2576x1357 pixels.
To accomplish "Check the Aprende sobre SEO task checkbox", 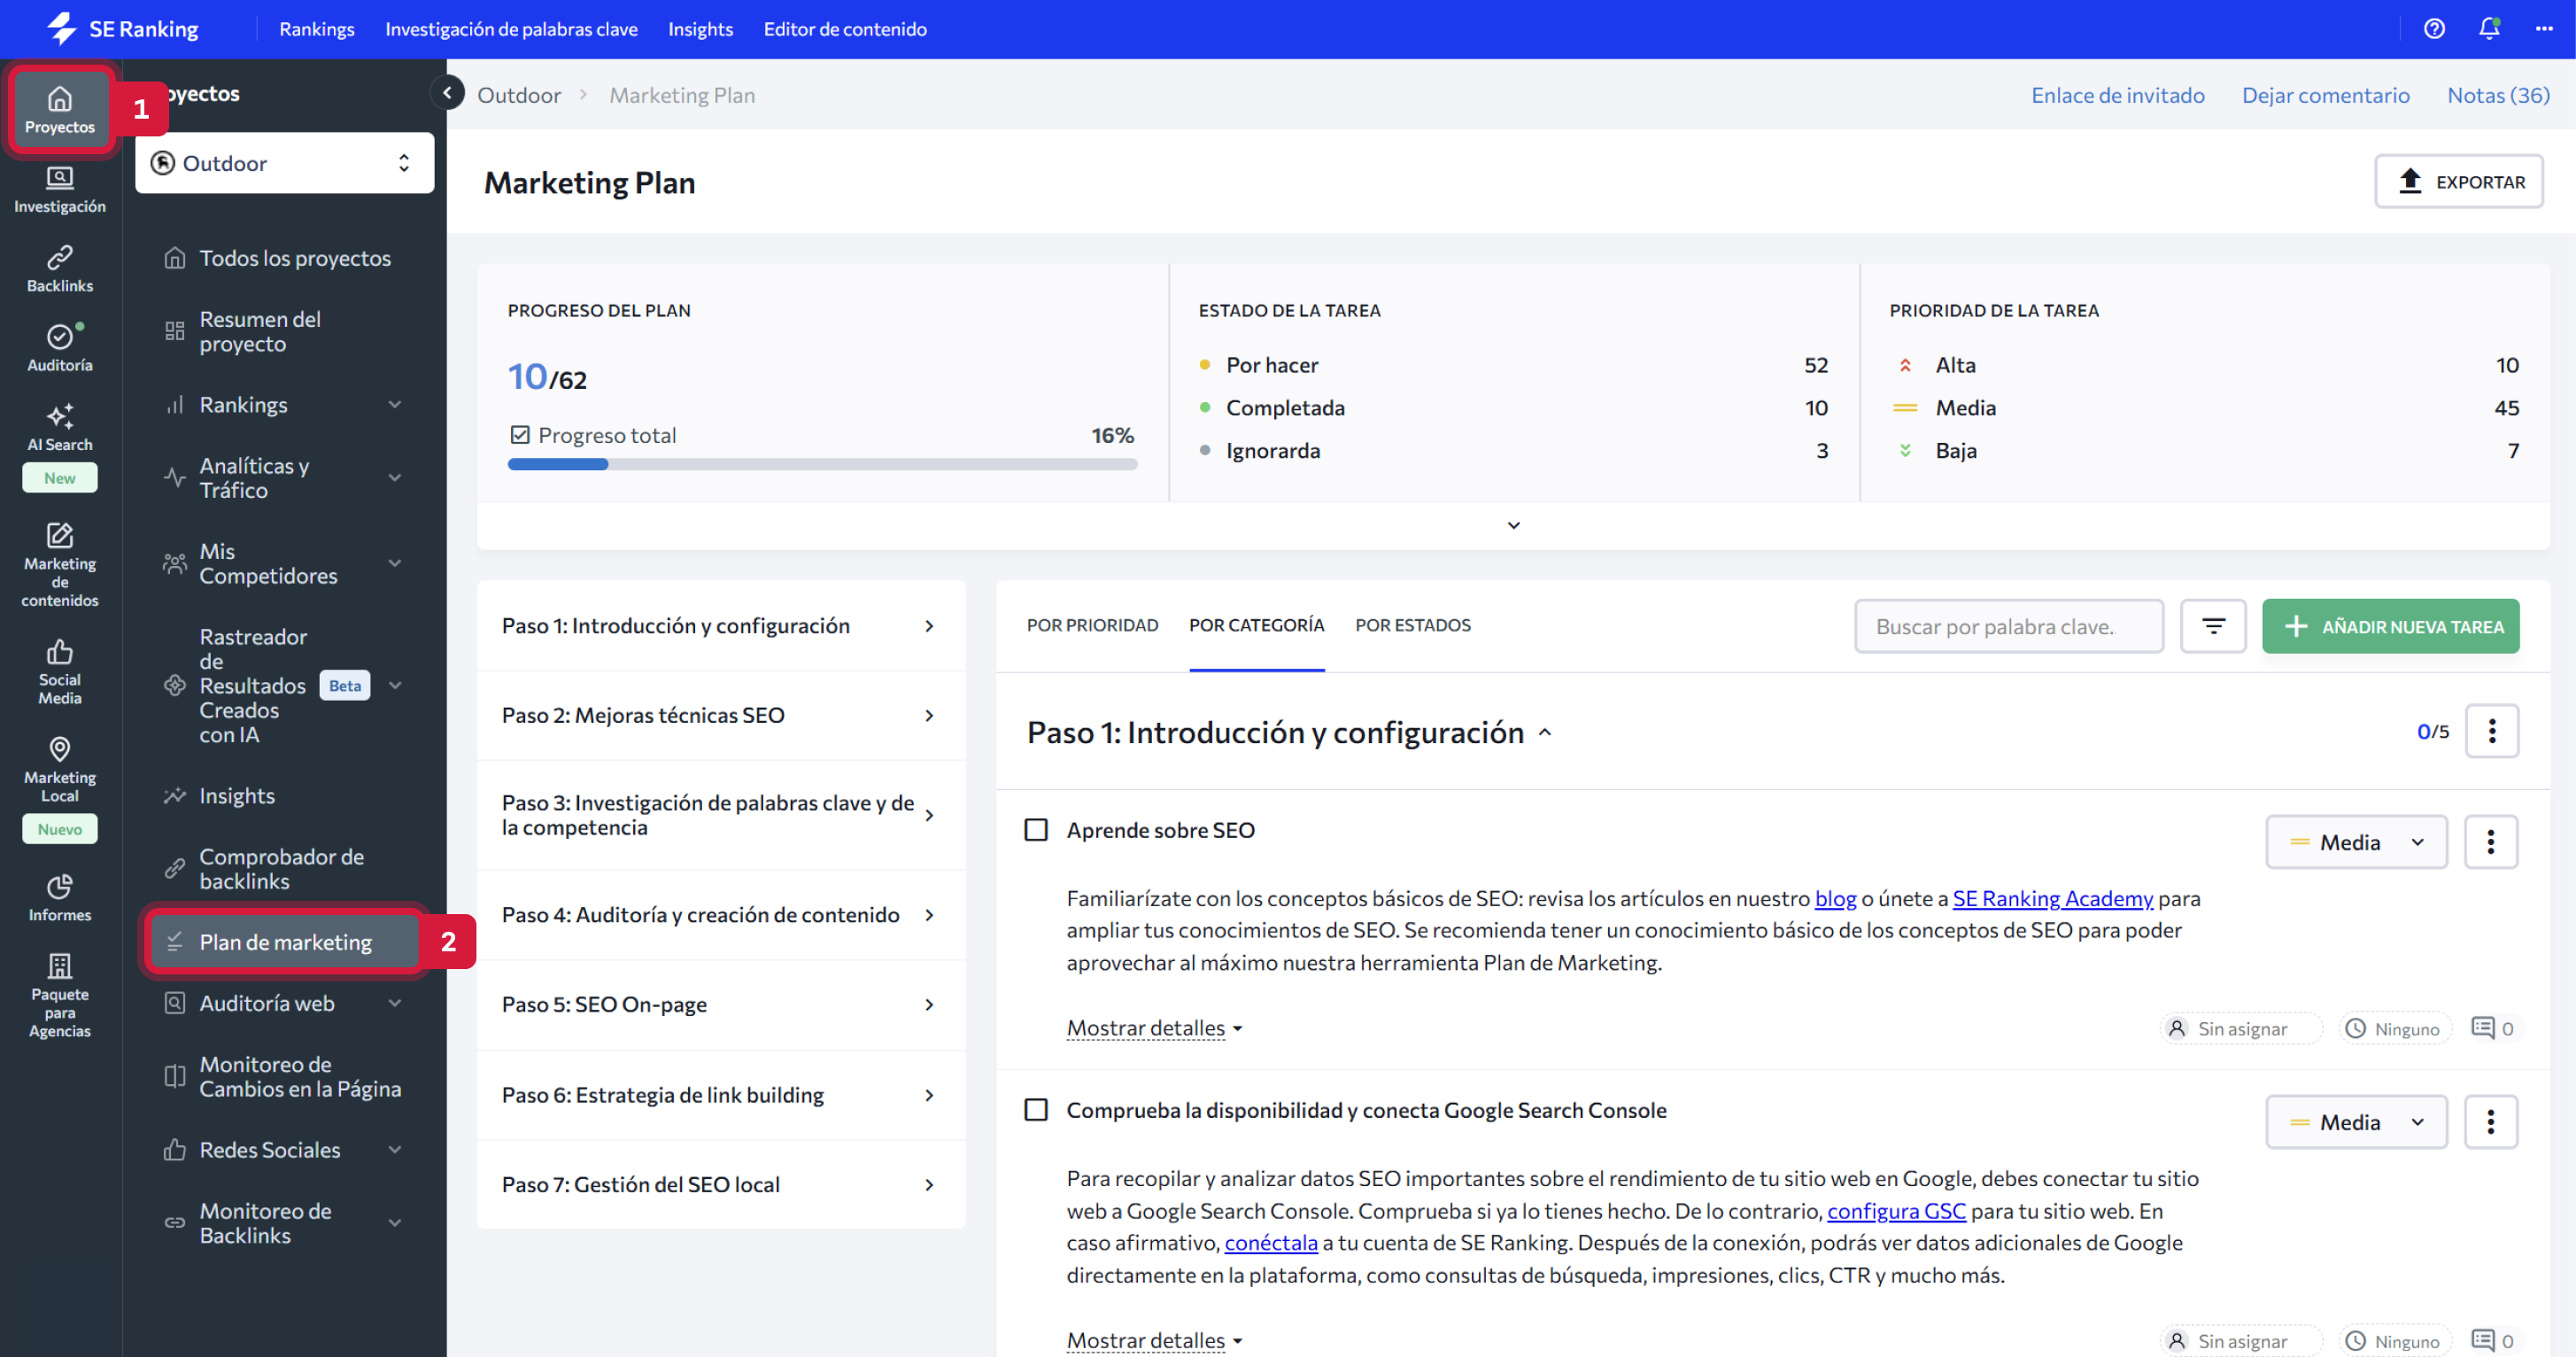I will pos(1036,830).
